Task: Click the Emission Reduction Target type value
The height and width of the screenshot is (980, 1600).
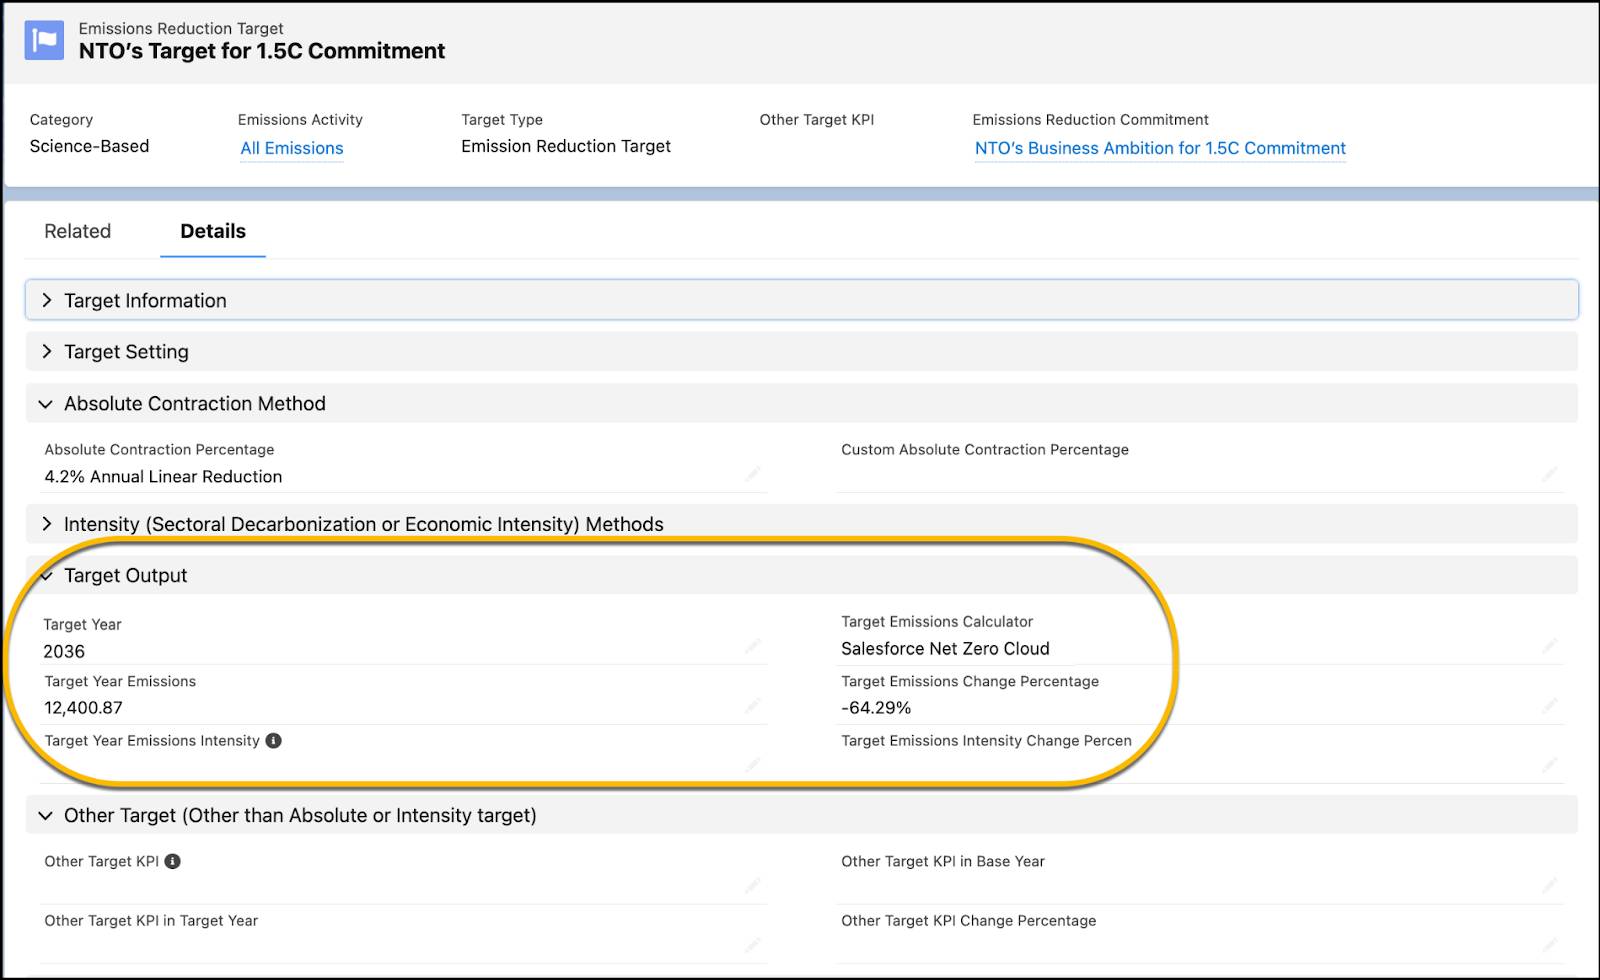Action: pos(566,146)
